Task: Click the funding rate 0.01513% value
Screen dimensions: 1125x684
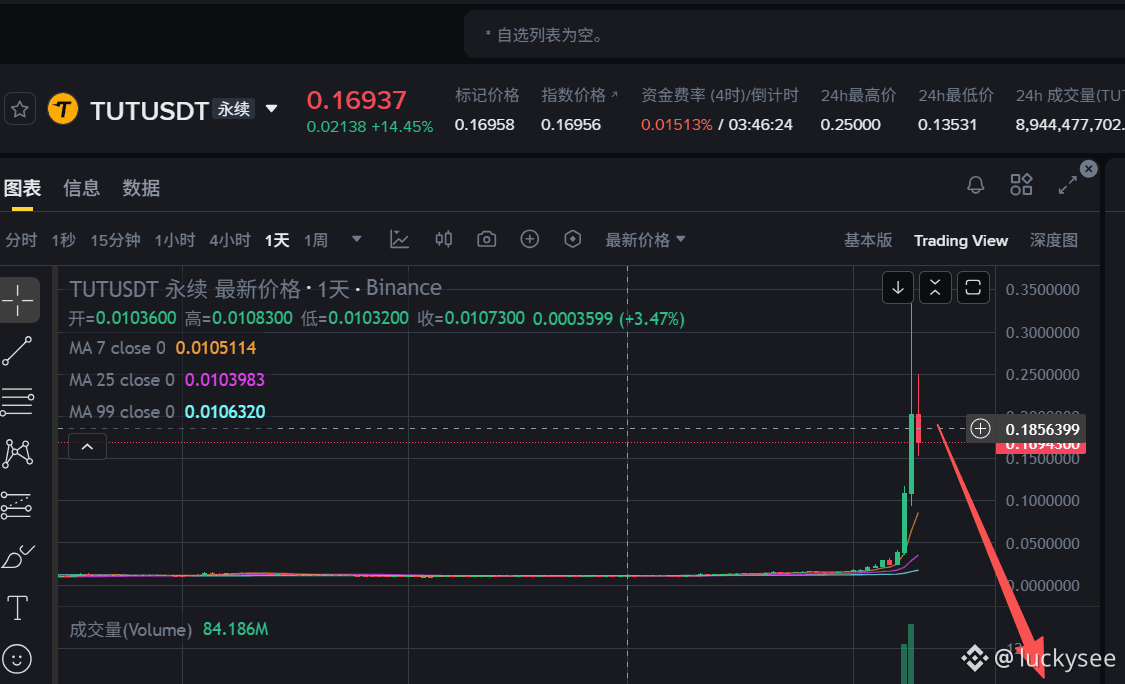Action: pos(677,125)
